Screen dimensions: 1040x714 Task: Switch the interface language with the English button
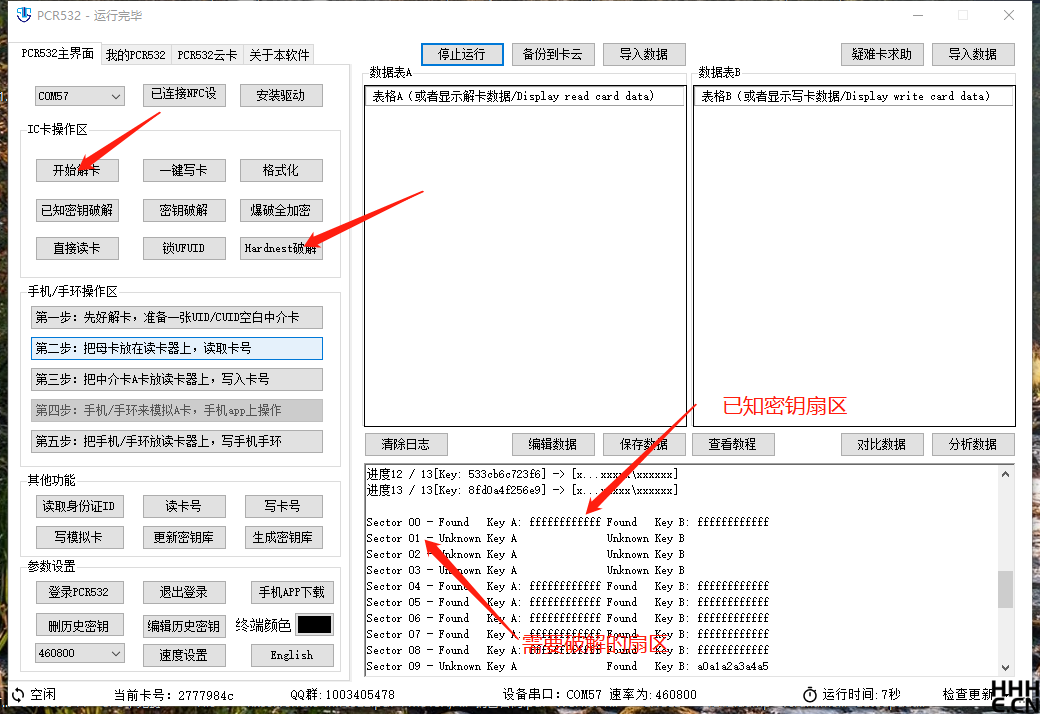(x=291, y=655)
